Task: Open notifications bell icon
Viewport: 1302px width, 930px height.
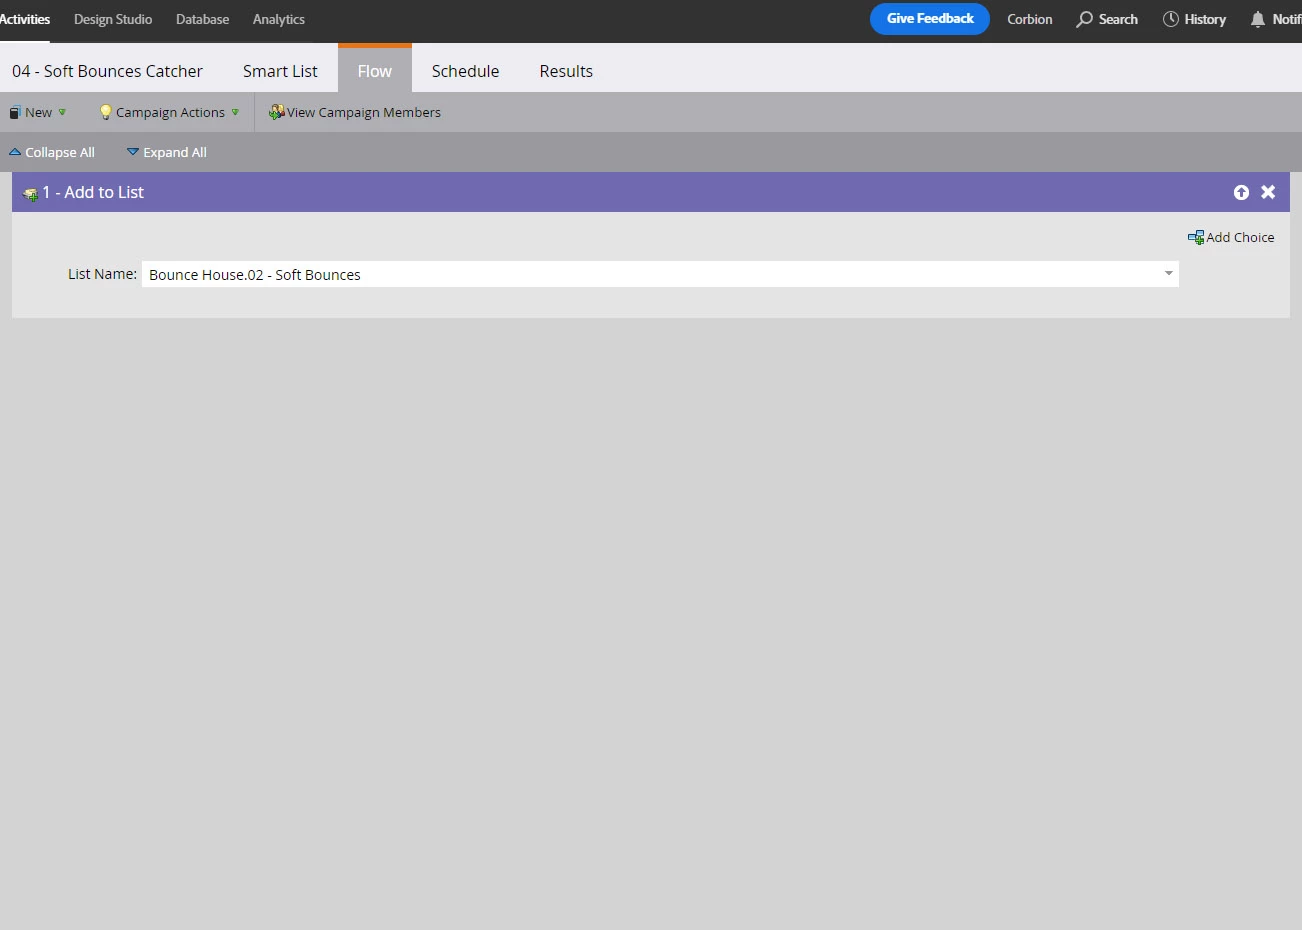Action: tap(1258, 19)
